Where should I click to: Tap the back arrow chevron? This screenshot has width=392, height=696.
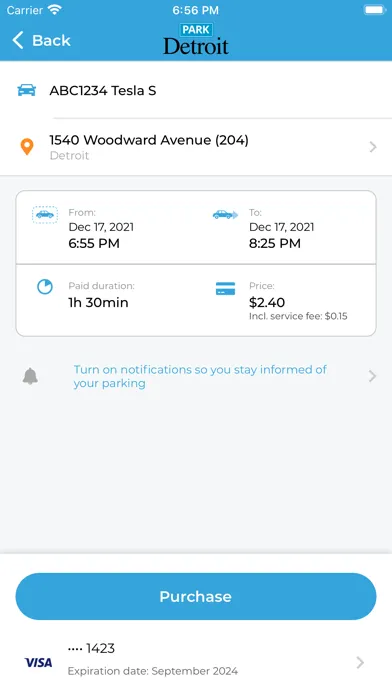click(17, 40)
